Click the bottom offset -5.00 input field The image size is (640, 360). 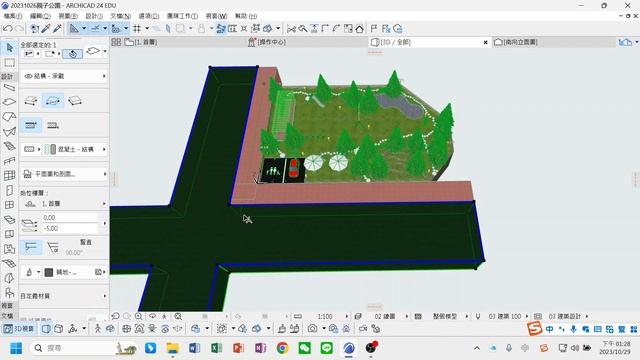tap(70, 229)
